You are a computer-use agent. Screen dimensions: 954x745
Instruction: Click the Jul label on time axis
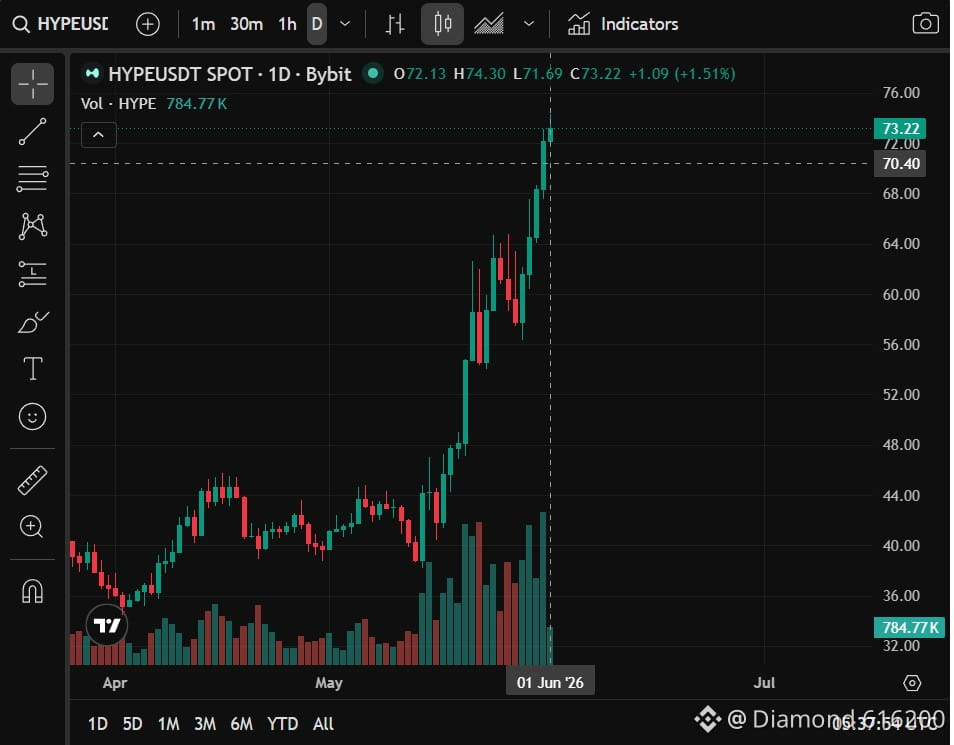coord(764,683)
